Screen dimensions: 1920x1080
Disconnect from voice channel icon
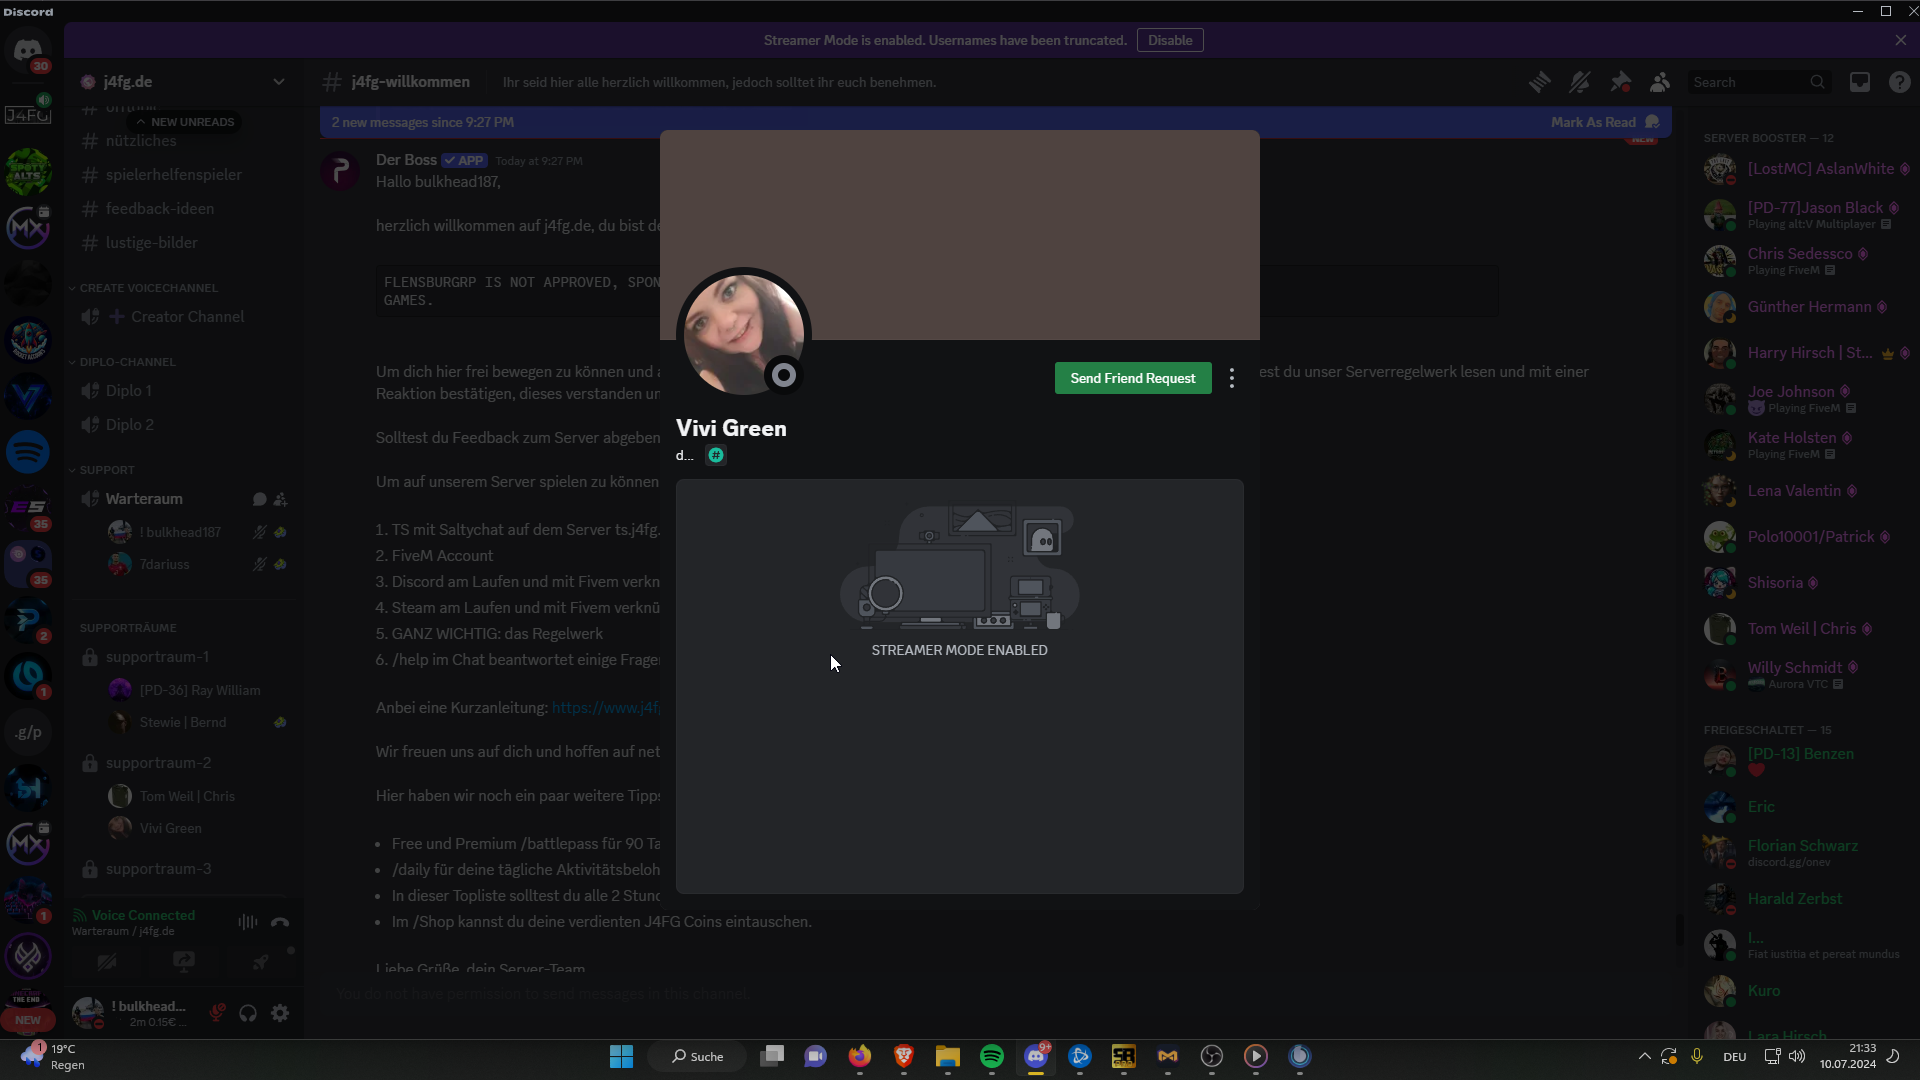click(280, 922)
